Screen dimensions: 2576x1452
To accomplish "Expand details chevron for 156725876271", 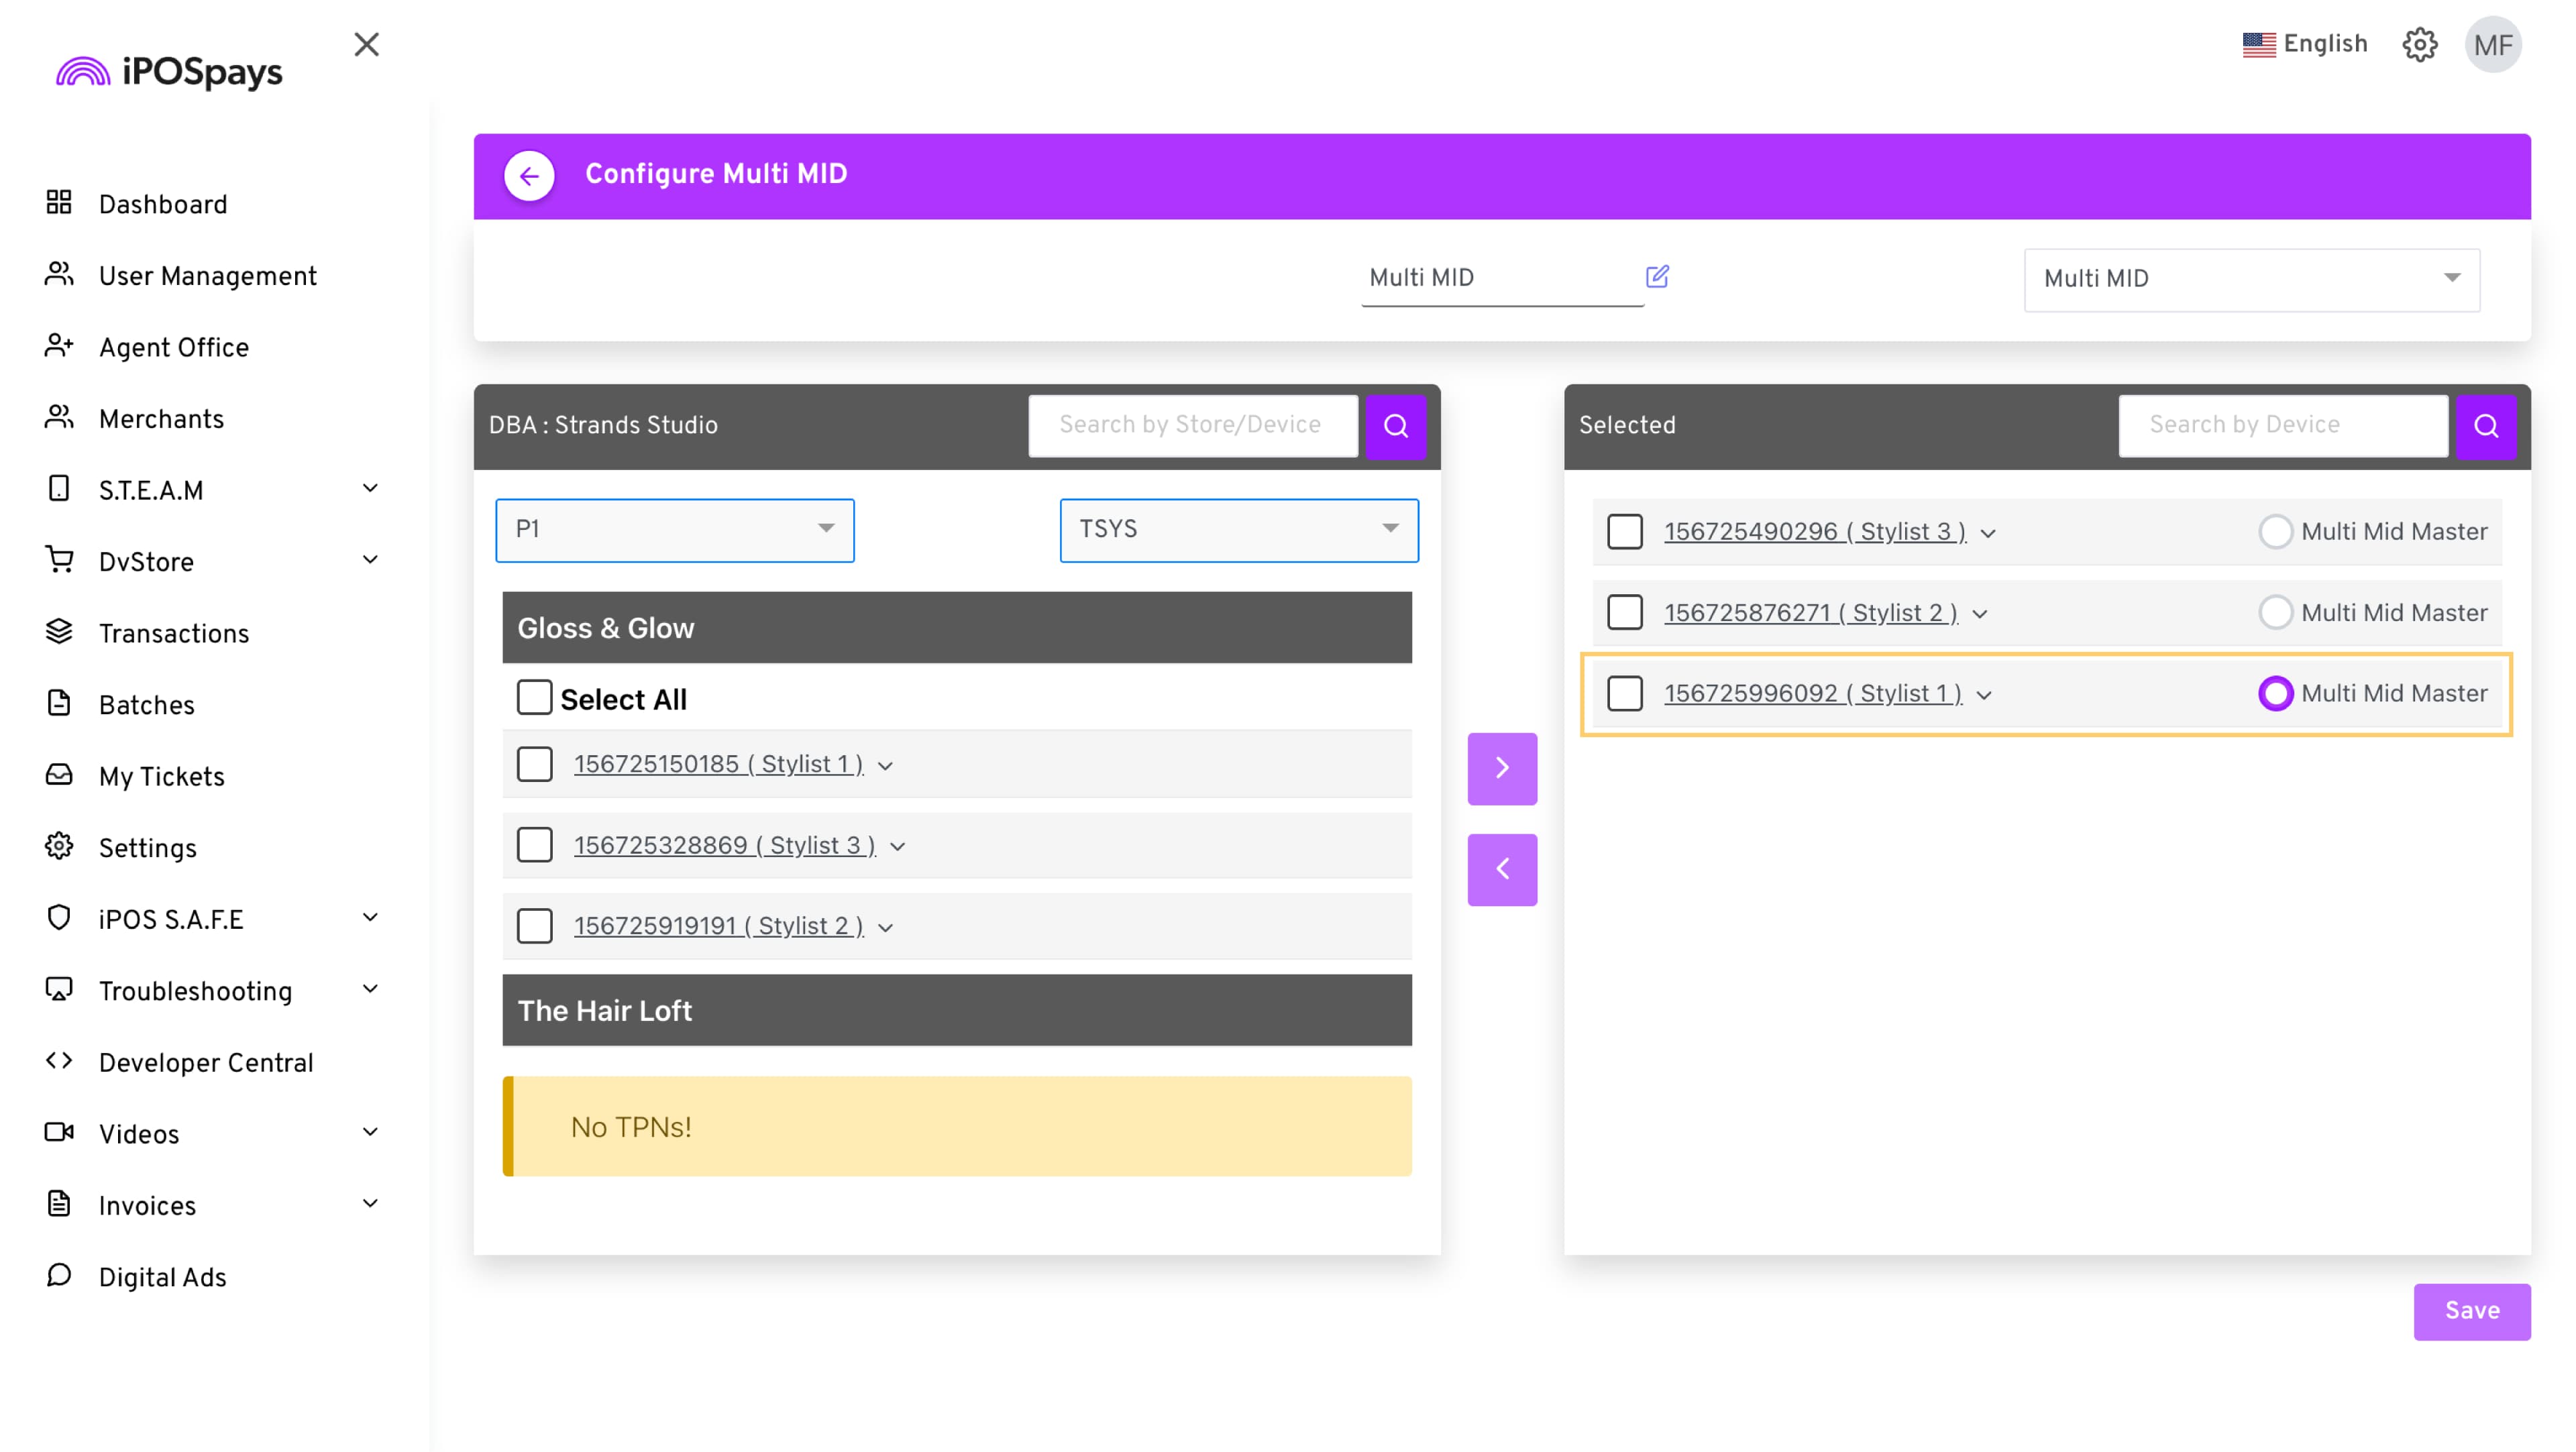I will pos(1980,614).
